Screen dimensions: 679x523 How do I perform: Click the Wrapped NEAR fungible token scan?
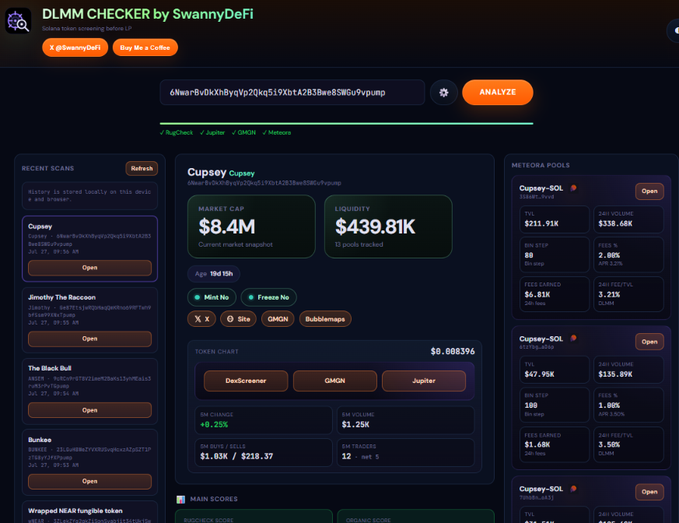click(x=90, y=512)
